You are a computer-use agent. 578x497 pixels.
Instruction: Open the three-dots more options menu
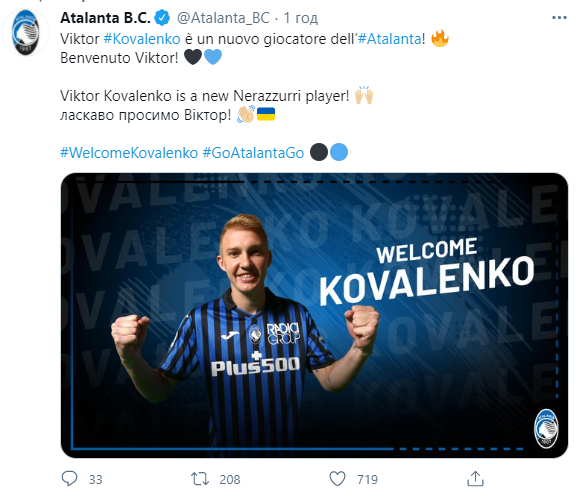pos(559,18)
